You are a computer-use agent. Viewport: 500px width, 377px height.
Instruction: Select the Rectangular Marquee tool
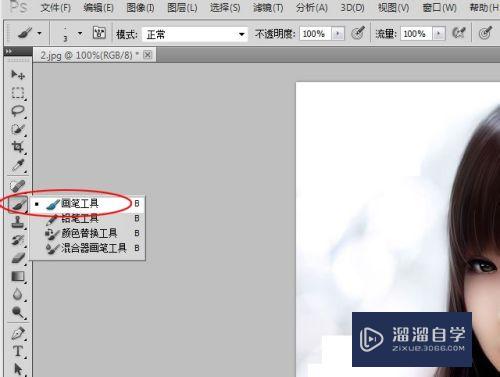[x=18, y=93]
